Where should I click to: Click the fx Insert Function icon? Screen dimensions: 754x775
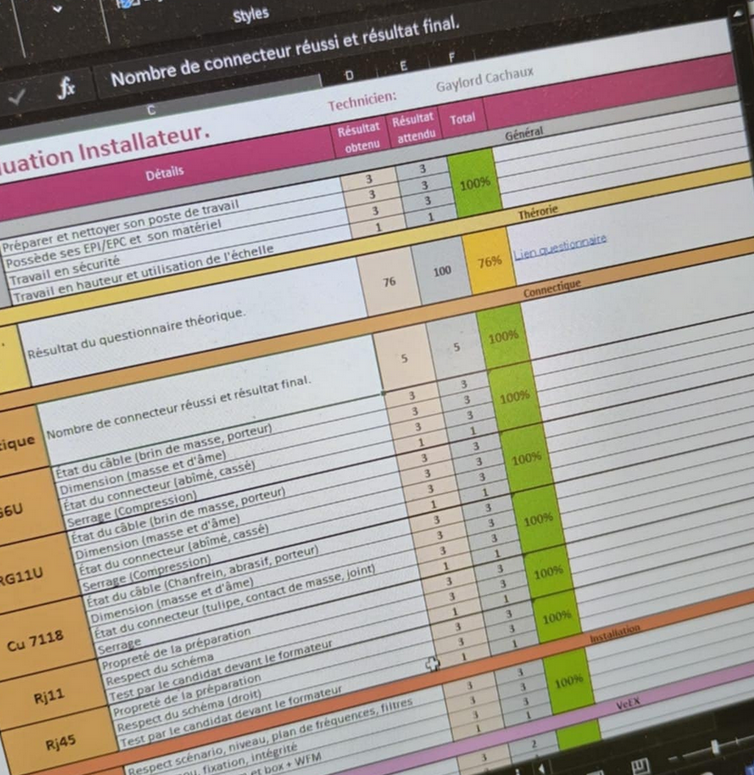pyautogui.click(x=66, y=88)
